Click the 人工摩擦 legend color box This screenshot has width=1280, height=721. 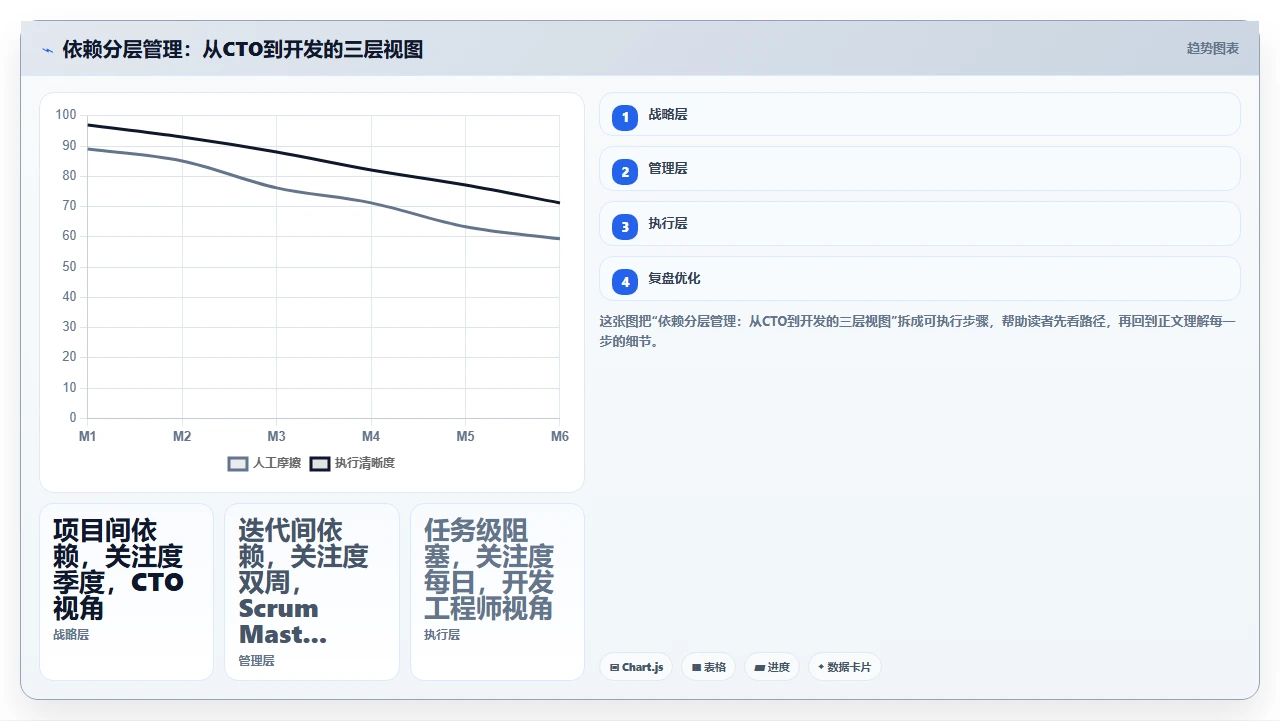(x=238, y=463)
